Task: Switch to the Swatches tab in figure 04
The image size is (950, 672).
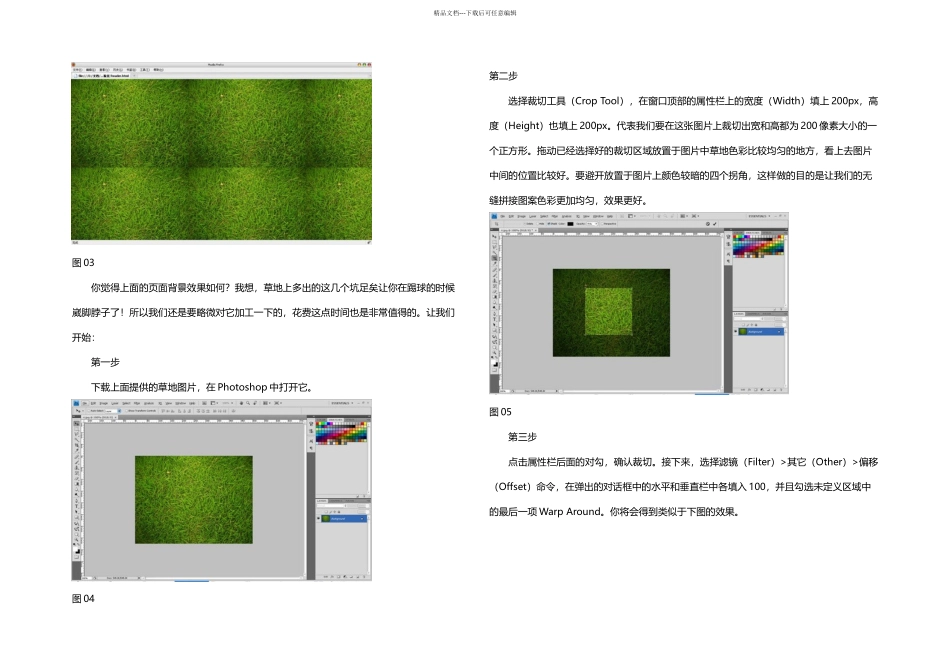Action: (336, 420)
